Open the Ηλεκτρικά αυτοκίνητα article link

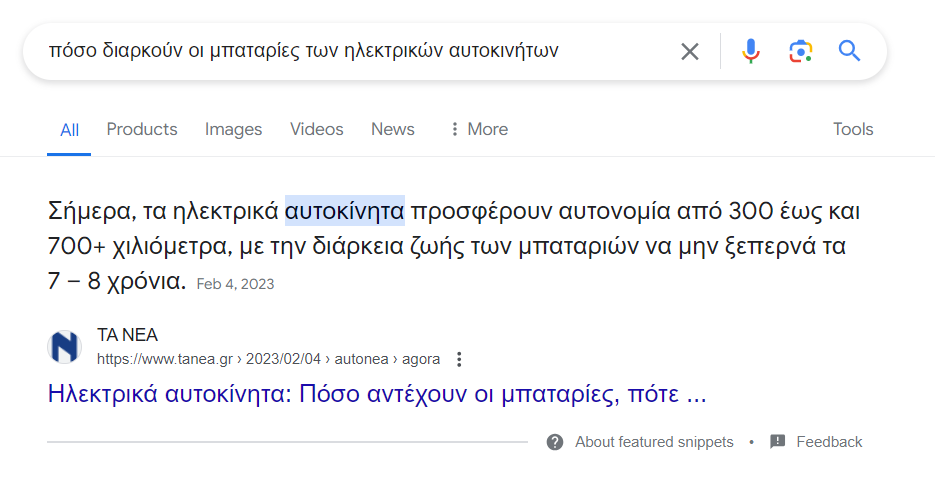pyautogui.click(x=377, y=394)
